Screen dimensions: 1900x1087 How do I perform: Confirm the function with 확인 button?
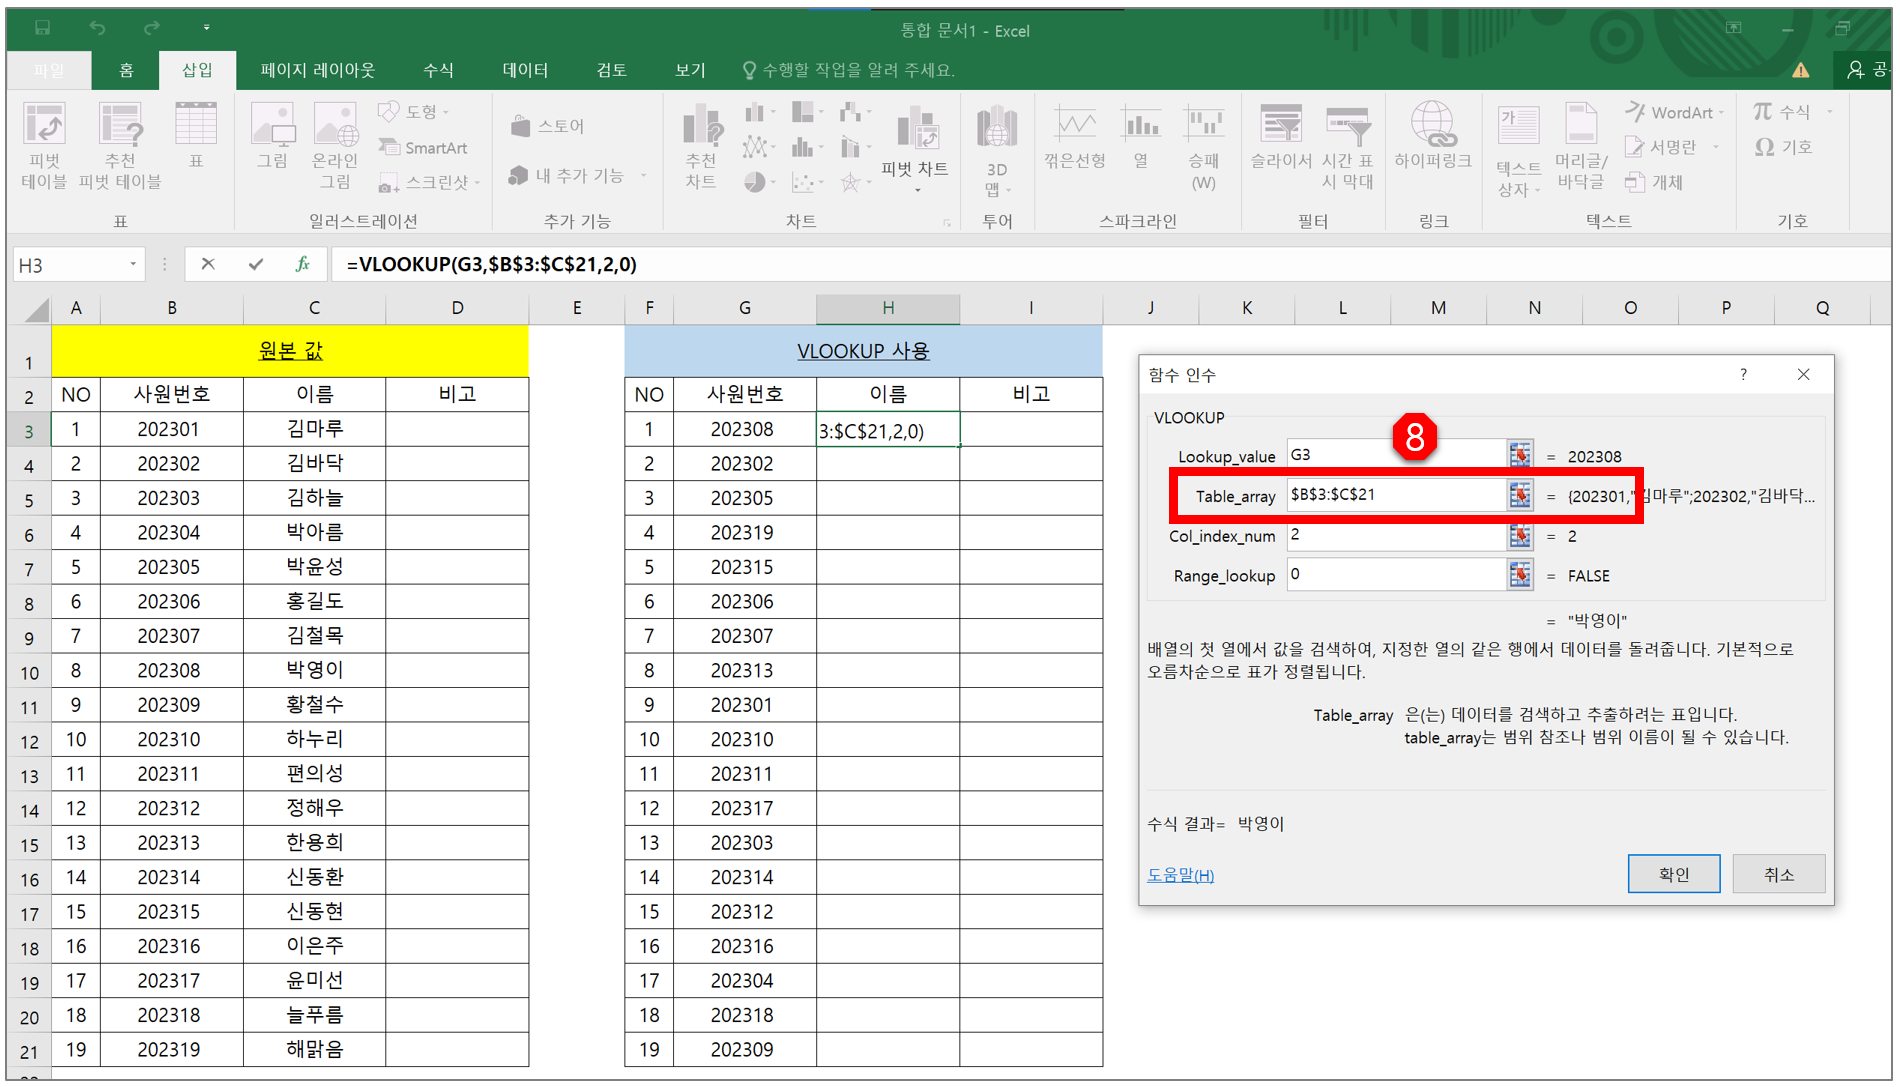coord(1674,874)
